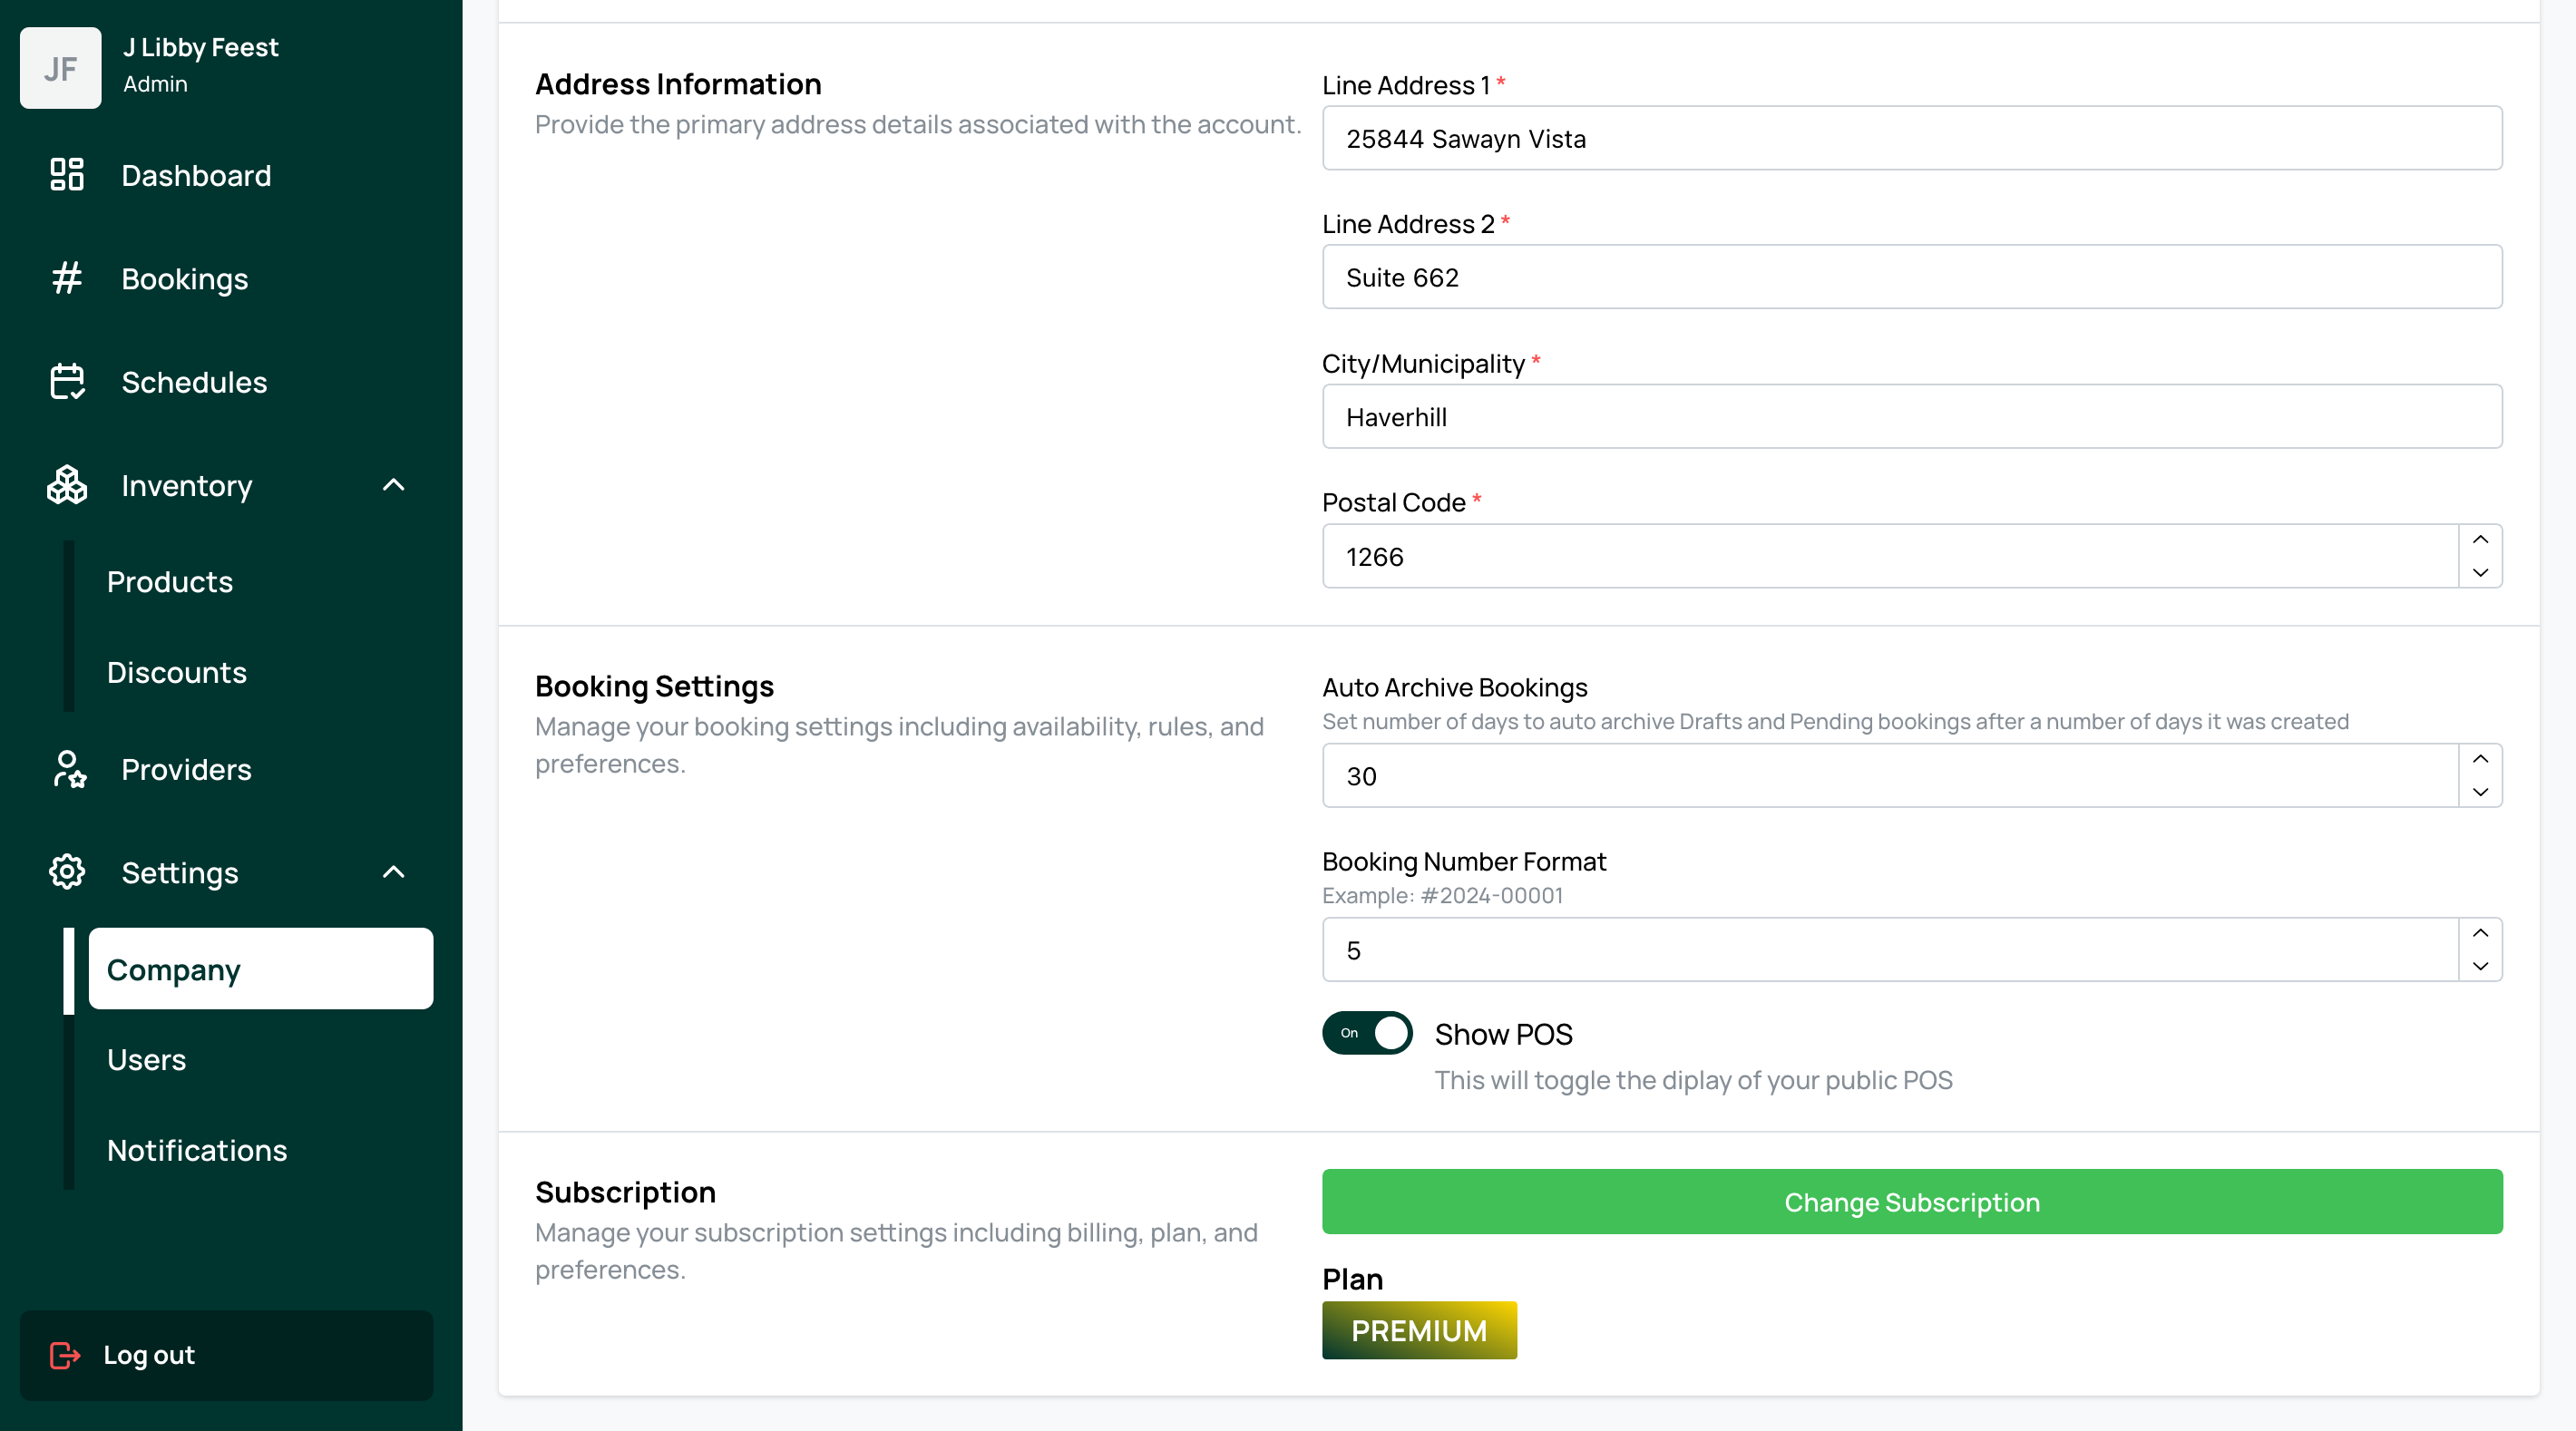2576x1431 pixels.
Task: Click the Example: #2024-00001 hint text
Action: coord(1442,895)
